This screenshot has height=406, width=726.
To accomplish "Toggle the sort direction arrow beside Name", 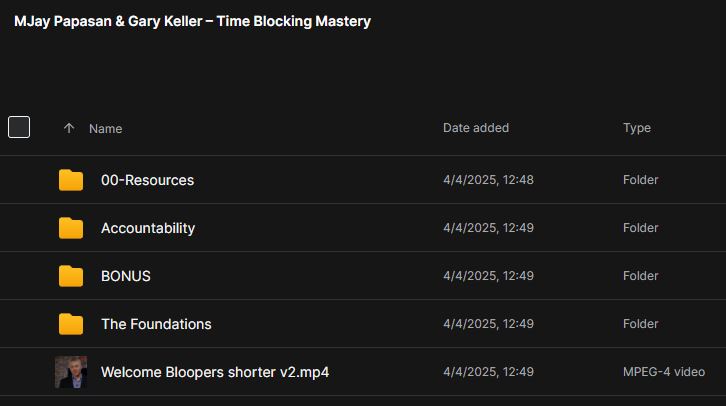I will point(69,128).
